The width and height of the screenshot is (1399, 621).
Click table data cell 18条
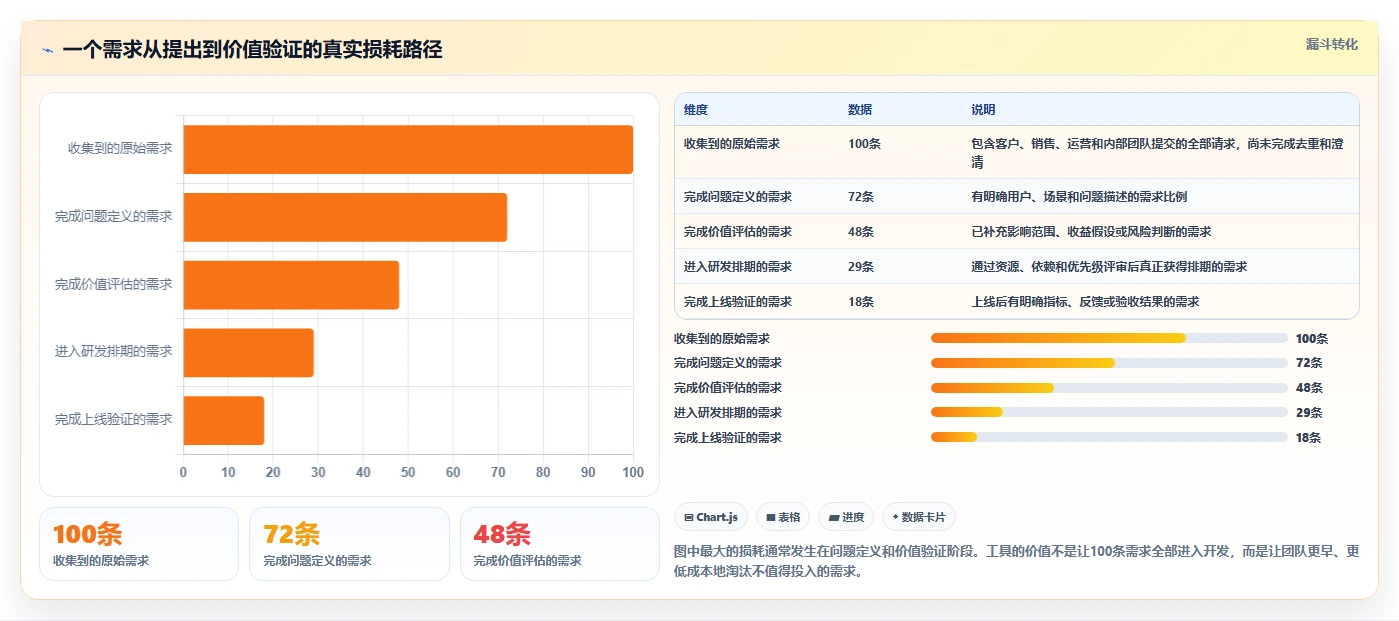tap(861, 302)
